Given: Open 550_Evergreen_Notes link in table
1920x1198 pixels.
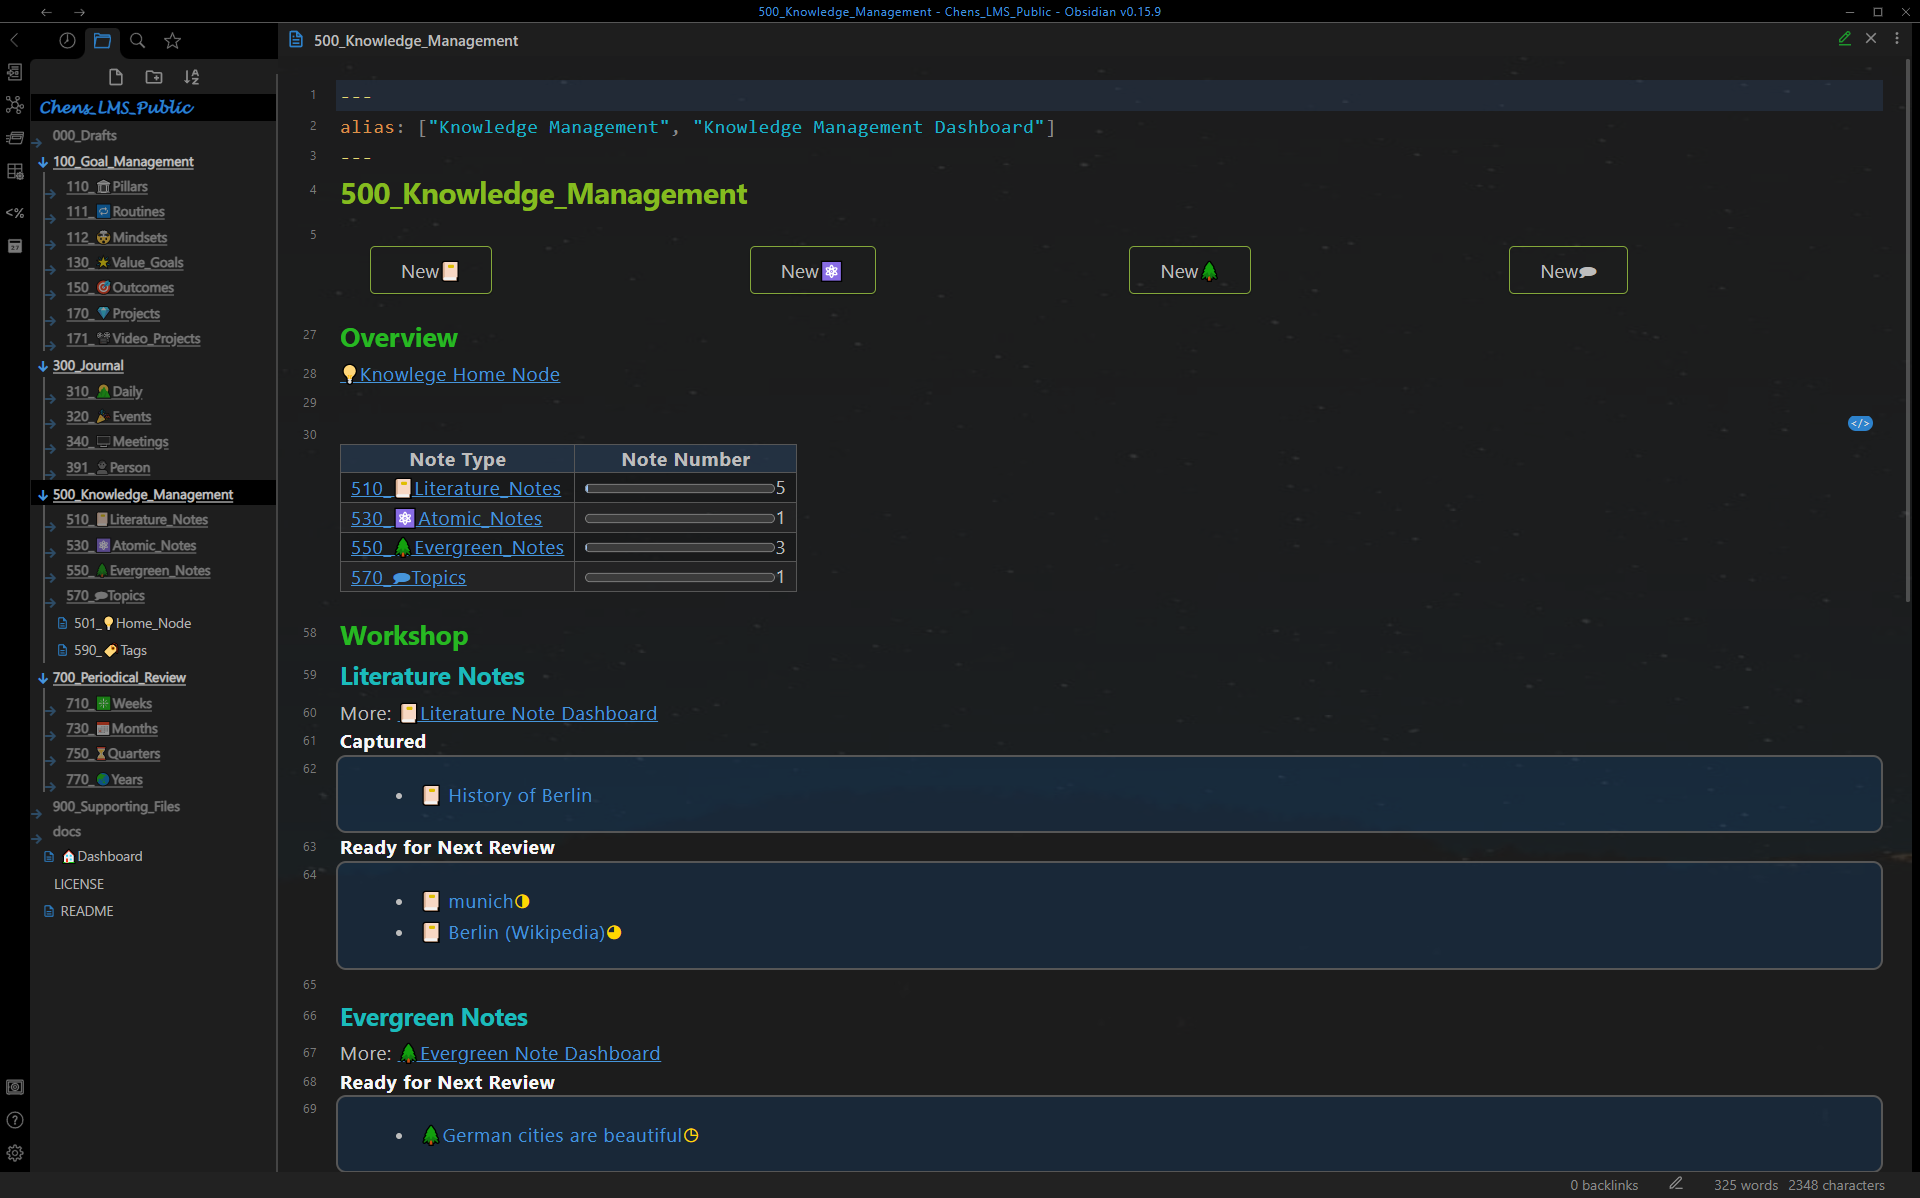Looking at the screenshot, I should tap(457, 547).
